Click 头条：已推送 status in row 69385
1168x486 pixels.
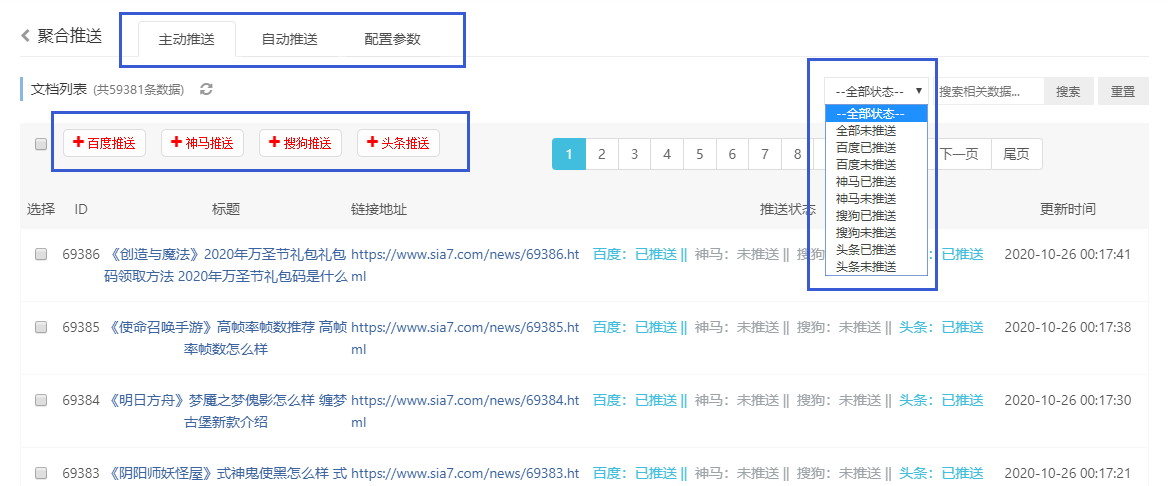942,326
